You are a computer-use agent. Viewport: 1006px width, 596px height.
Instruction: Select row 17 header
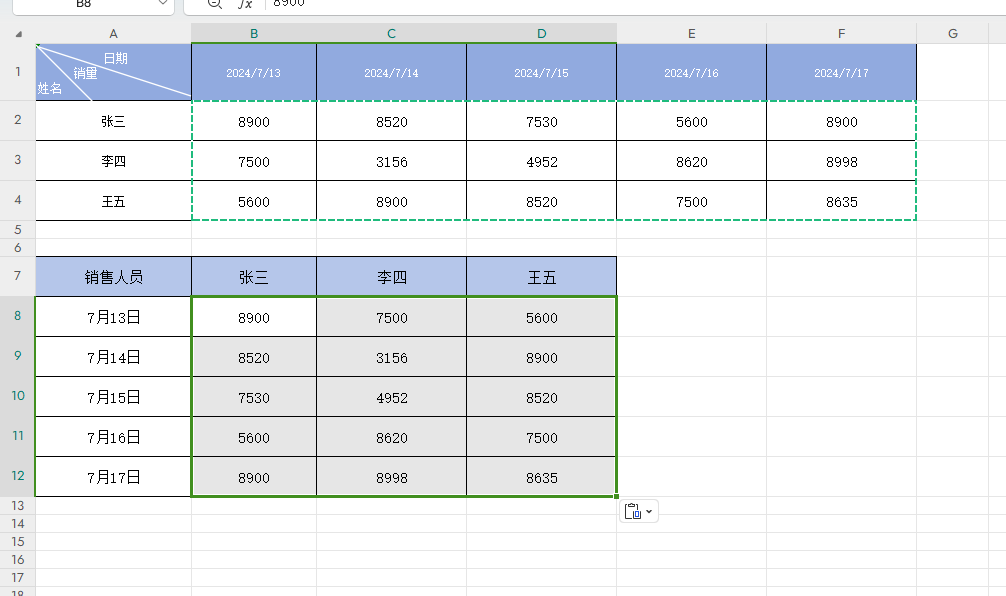(18, 577)
